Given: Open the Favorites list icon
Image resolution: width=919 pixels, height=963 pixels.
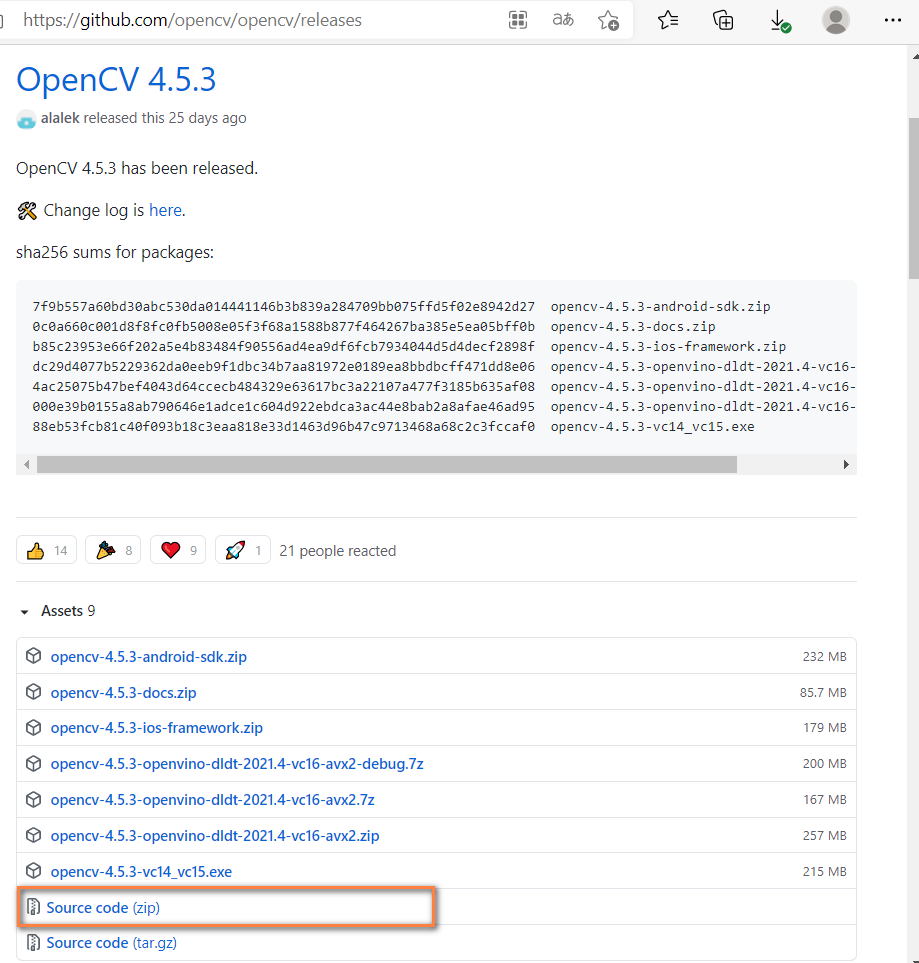Looking at the screenshot, I should tap(668, 20).
